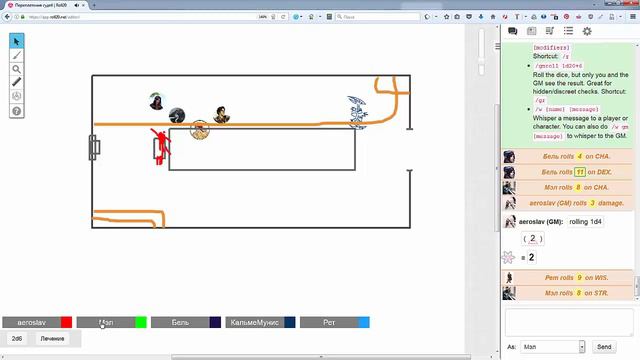The image size is (640, 360).
Task: Click 'aeroslav (GM) rolls 3 damage' message
Action: (567, 203)
